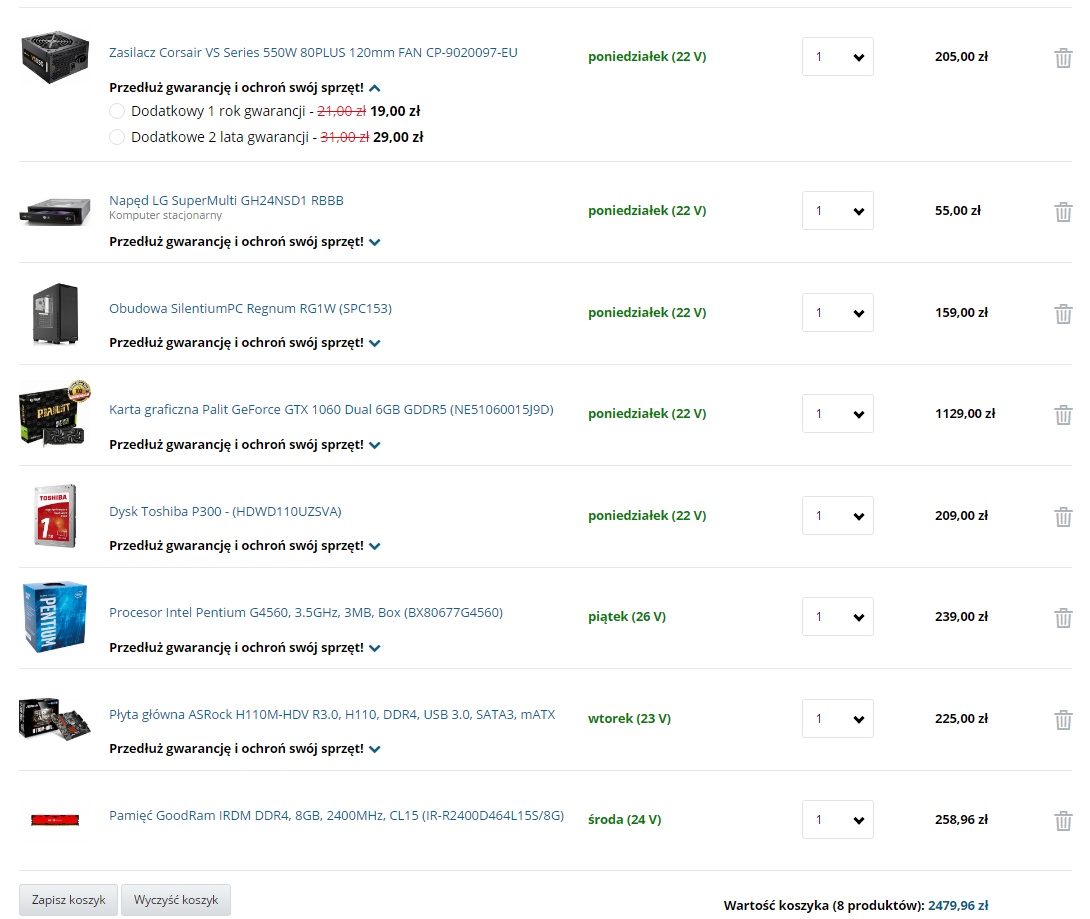Open Płyta główna ASRock H110M-HDV link
The image size is (1090, 919).
point(332,715)
